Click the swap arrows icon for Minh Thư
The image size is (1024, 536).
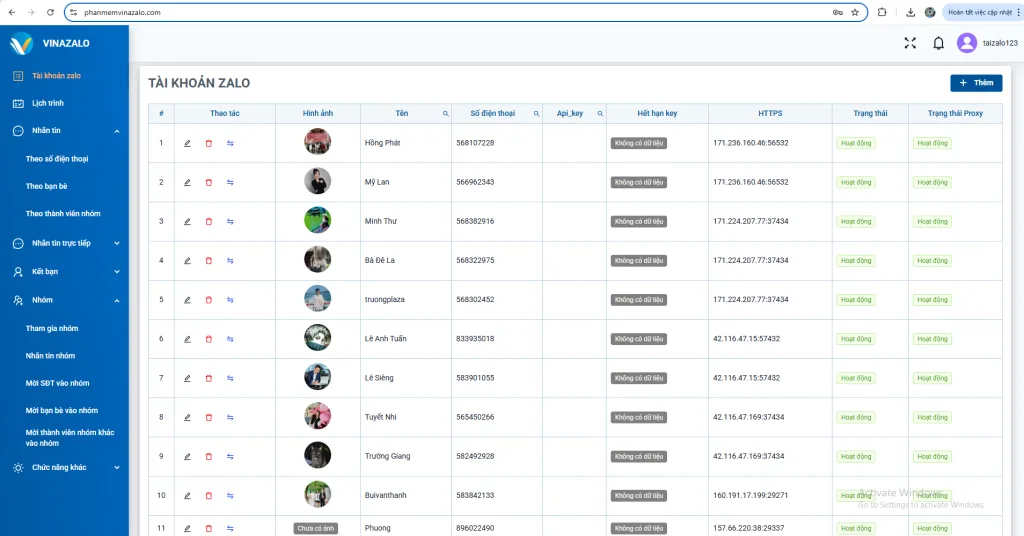point(230,221)
